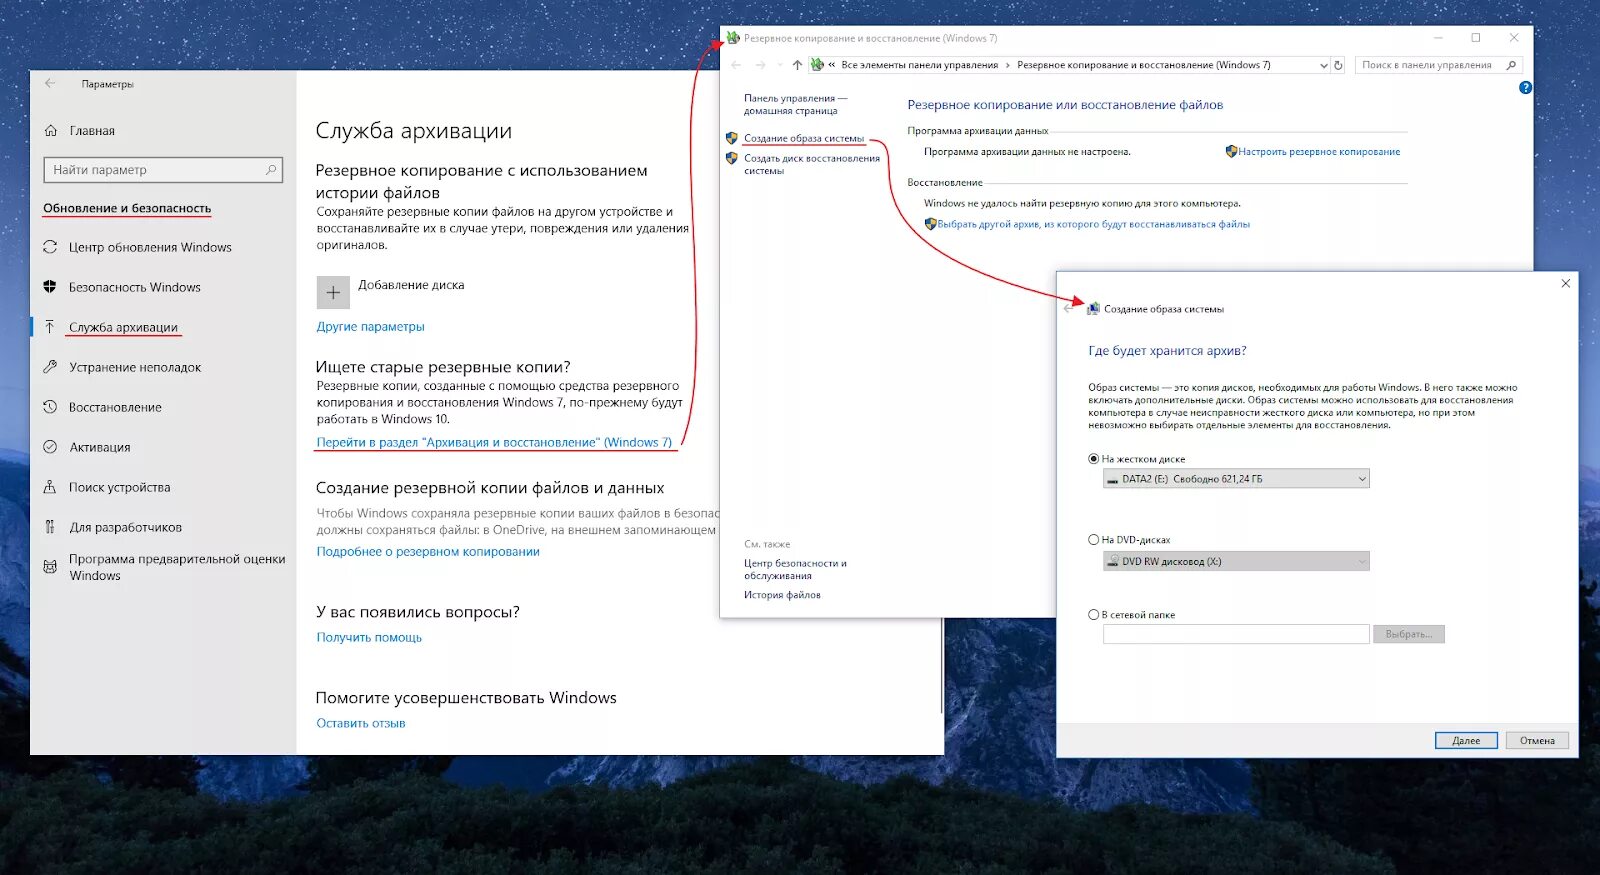Open Поиск устройства section in sidebar
The image size is (1600, 875).
(x=119, y=487)
